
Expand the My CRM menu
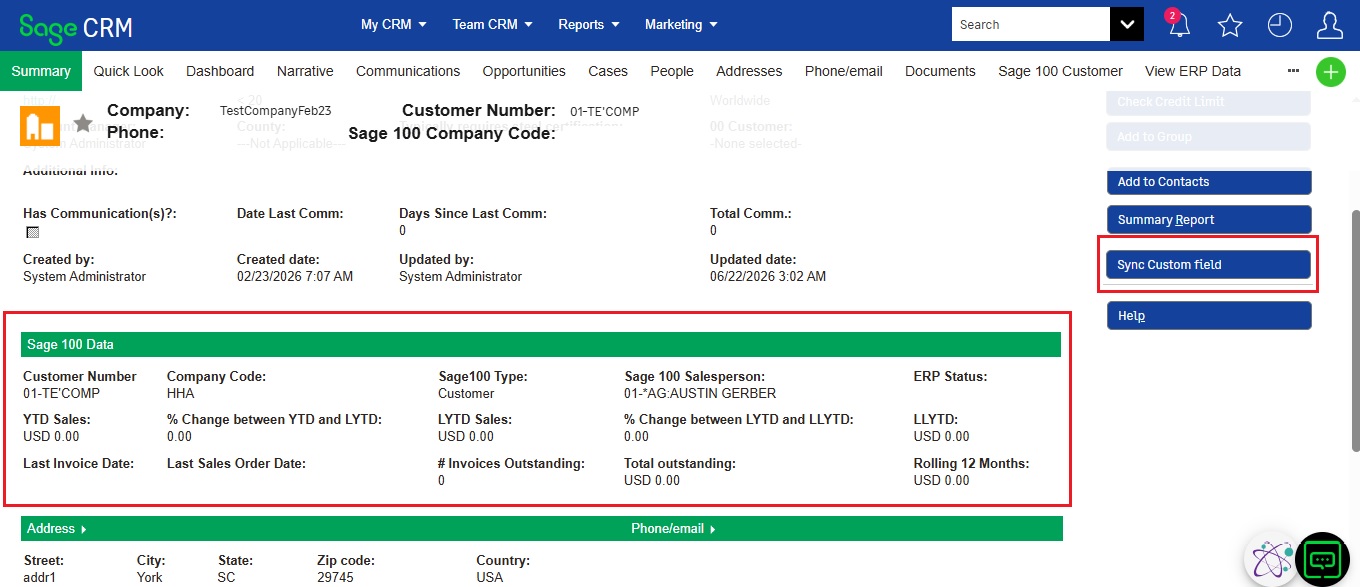pyautogui.click(x=394, y=25)
